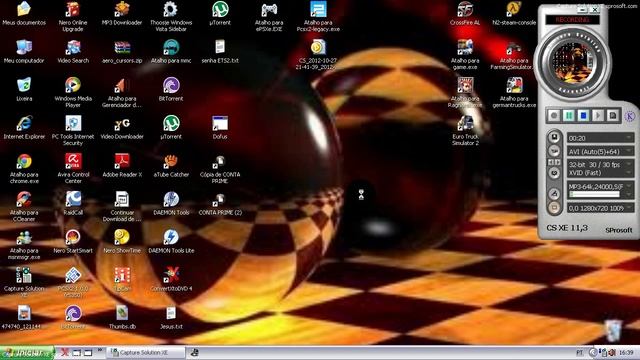The image size is (640, 360).
Task: Select Atalho para chrome.exe icon
Action: 24,169
